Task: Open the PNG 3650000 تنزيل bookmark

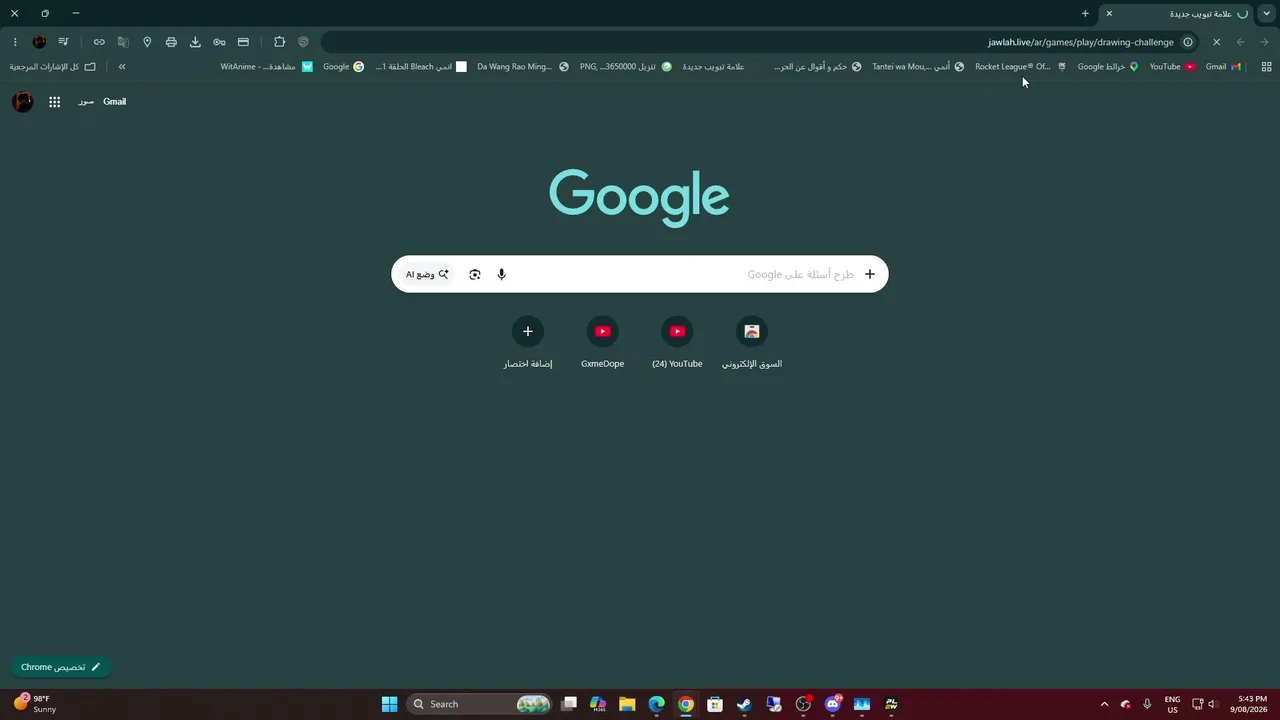Action: pyautogui.click(x=625, y=67)
